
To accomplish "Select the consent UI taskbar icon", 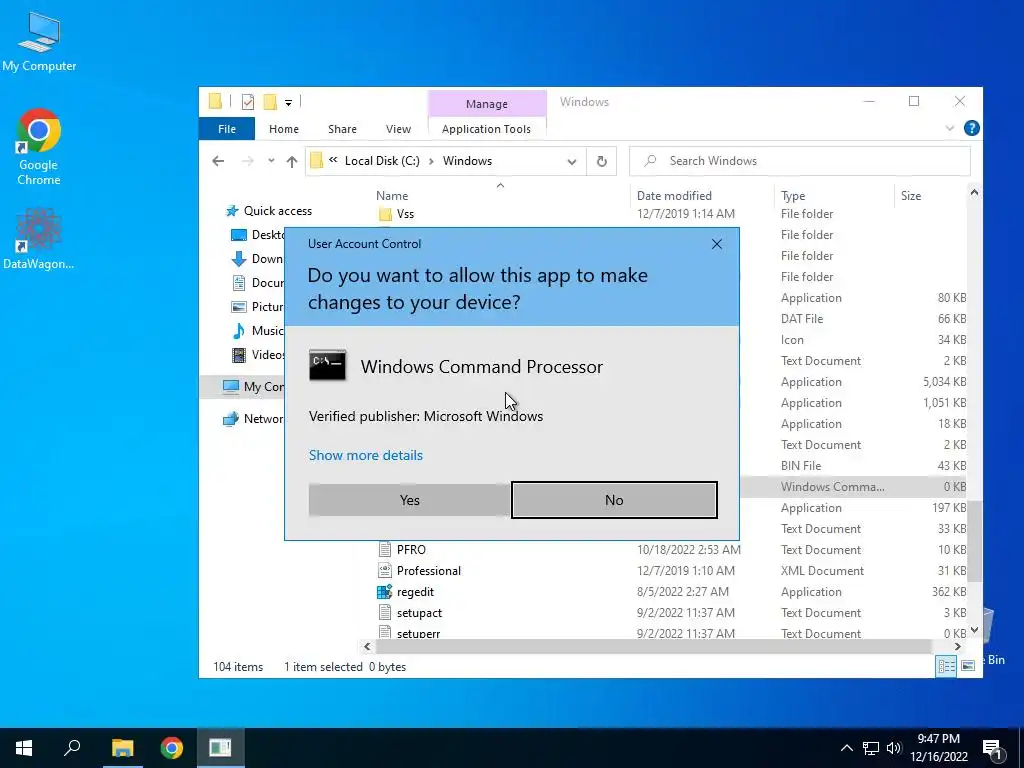I will point(220,748).
